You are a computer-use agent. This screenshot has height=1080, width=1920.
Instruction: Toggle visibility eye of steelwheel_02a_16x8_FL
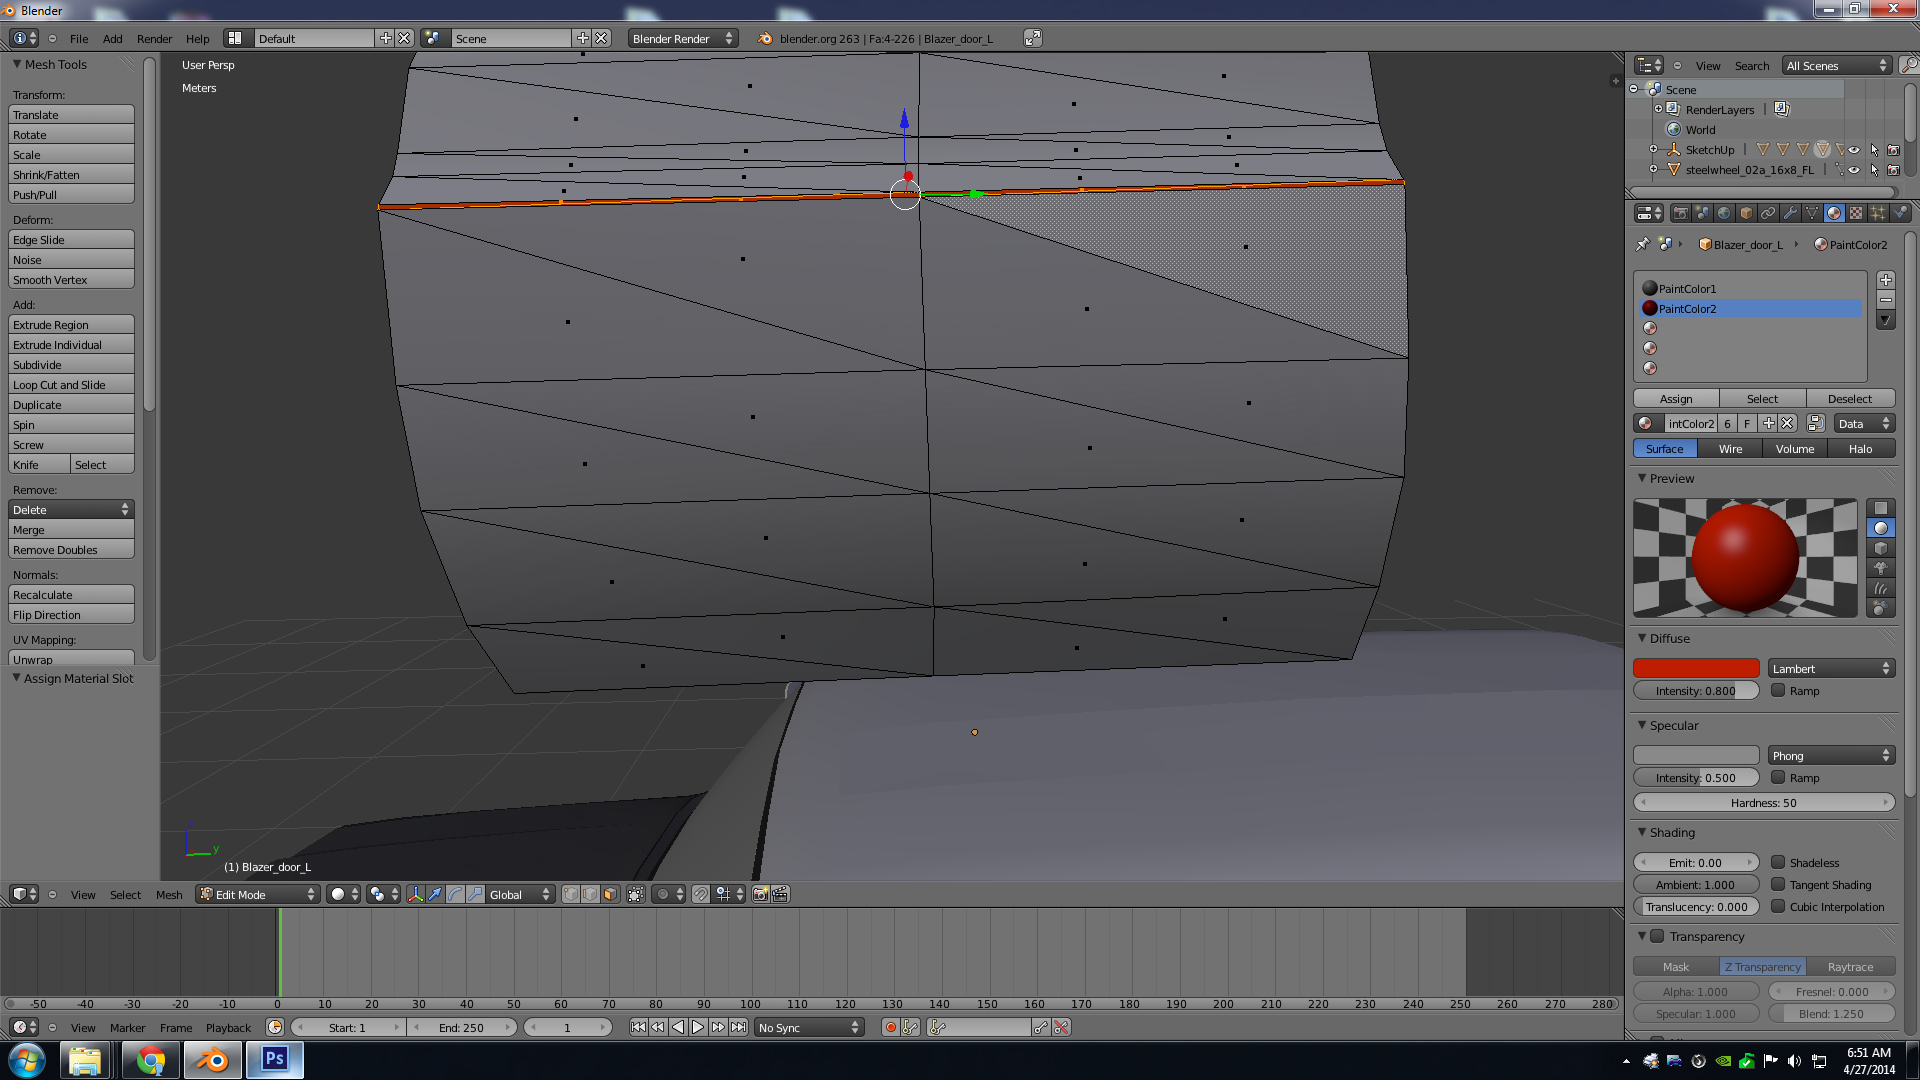pyautogui.click(x=1854, y=170)
